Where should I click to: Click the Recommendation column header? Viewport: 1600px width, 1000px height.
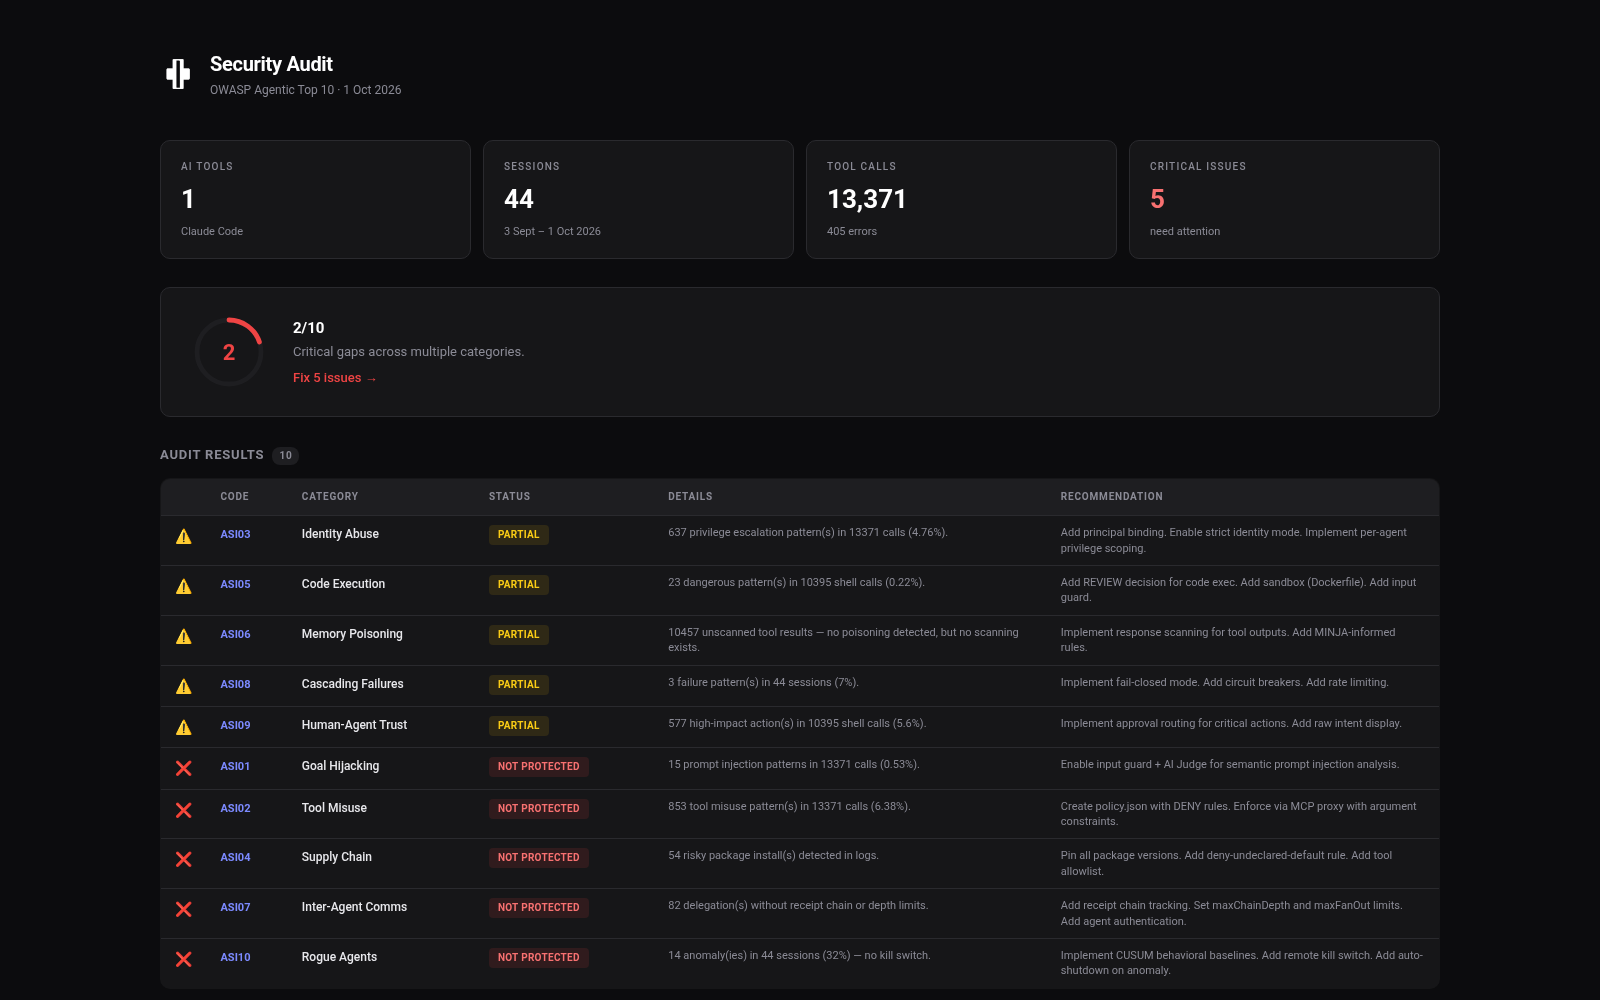point(1111,496)
